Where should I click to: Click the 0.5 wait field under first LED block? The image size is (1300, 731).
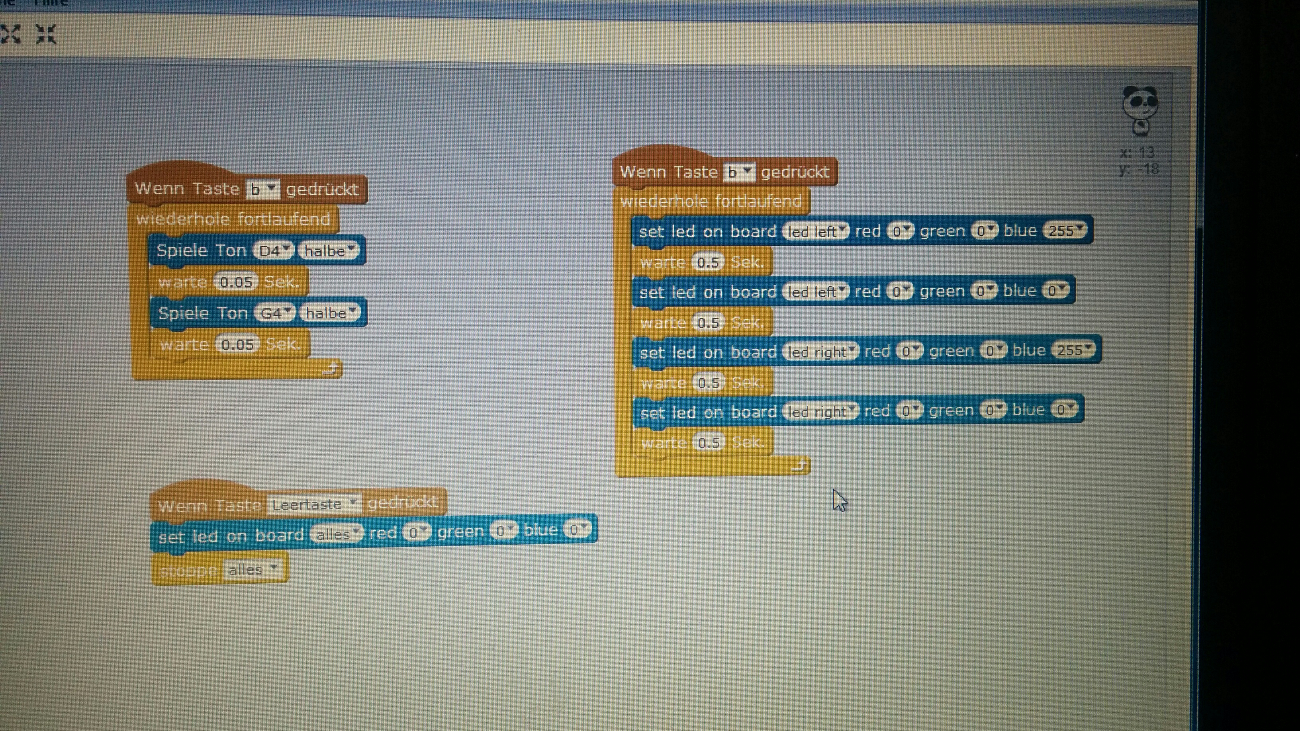point(708,263)
